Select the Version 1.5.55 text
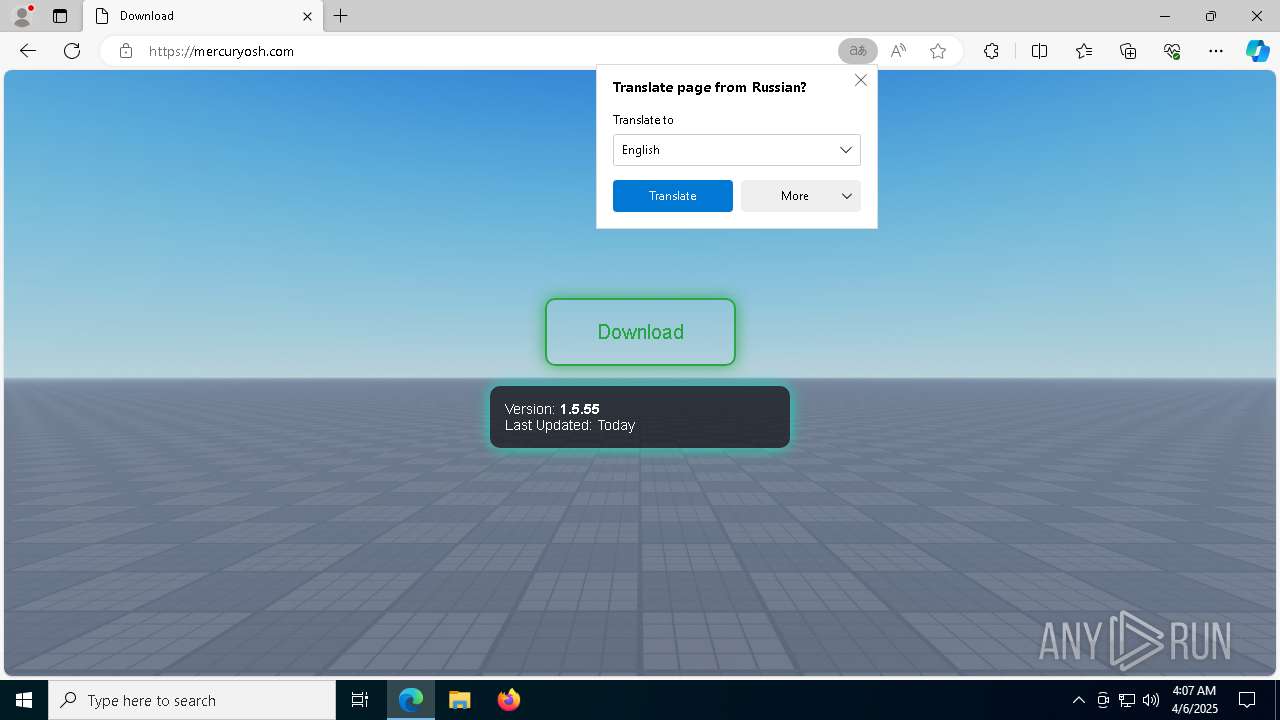 pos(552,409)
